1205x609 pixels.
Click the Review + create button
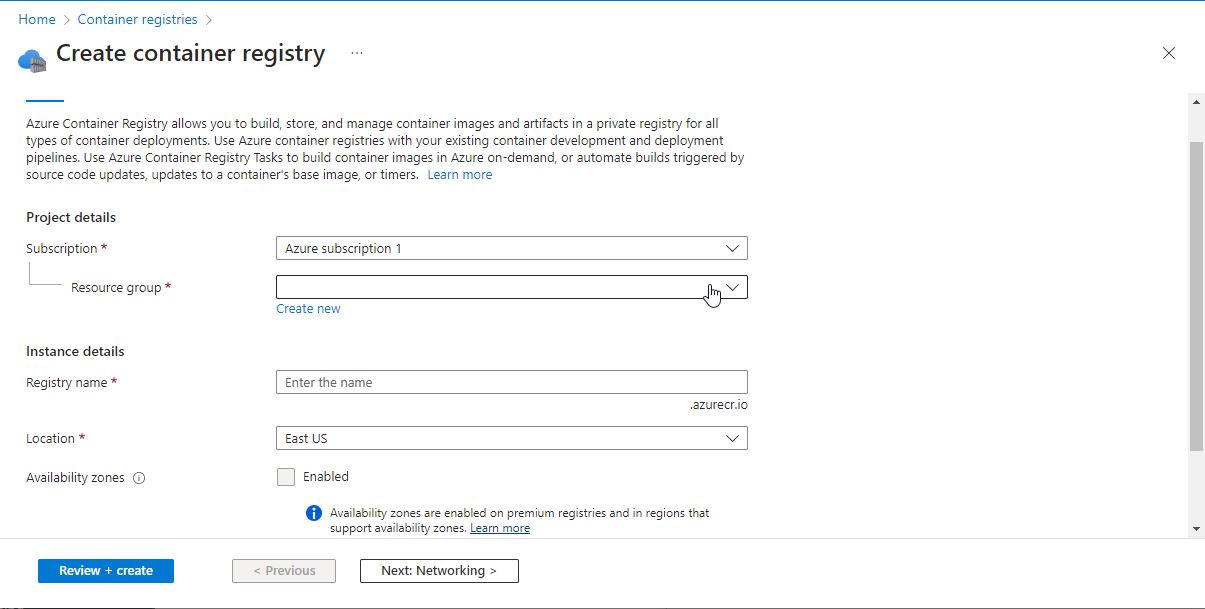[104, 570]
